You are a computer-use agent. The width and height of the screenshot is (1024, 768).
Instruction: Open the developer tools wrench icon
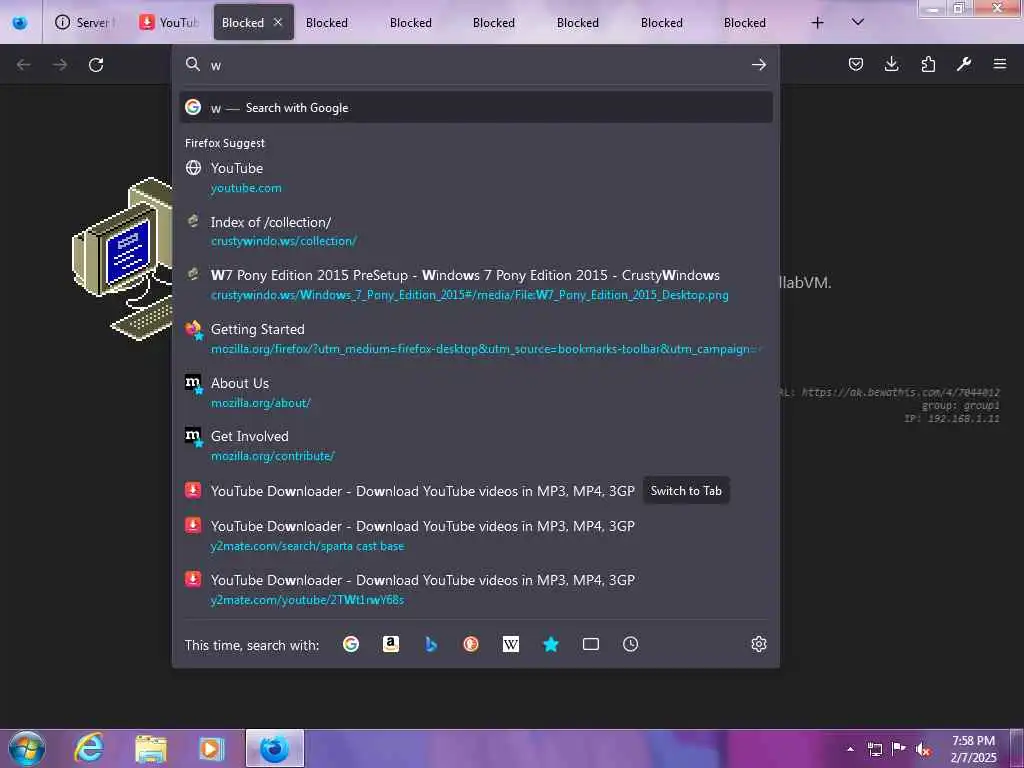click(x=964, y=64)
